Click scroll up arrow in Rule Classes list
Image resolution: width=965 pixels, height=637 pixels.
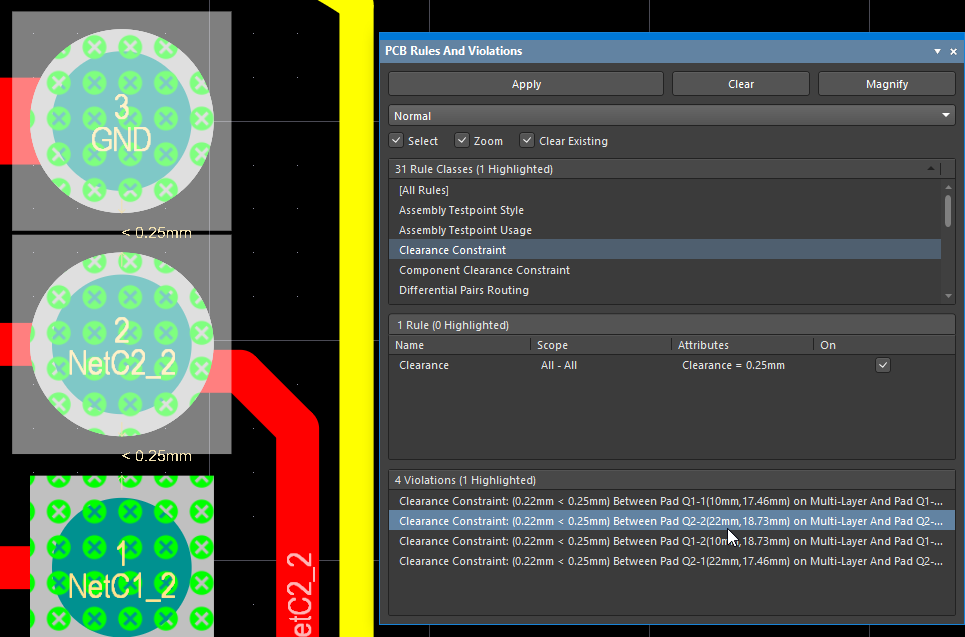(948, 187)
